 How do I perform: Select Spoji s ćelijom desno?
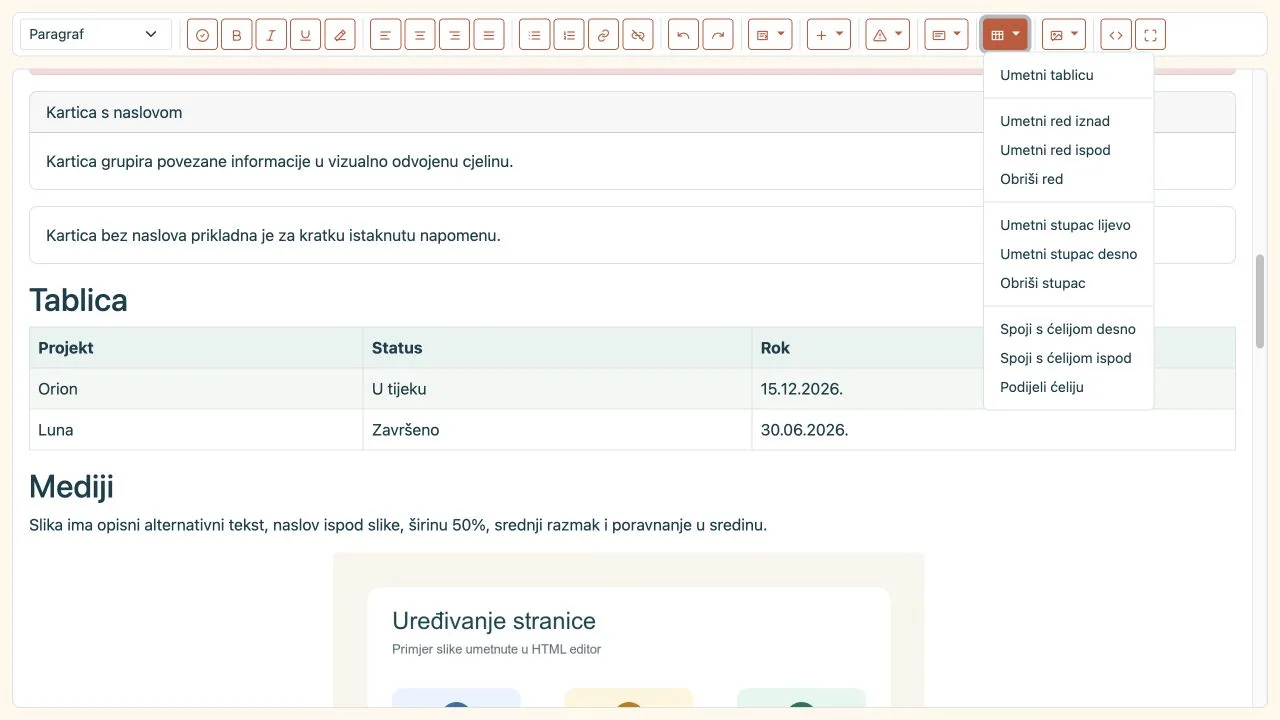click(x=1069, y=330)
